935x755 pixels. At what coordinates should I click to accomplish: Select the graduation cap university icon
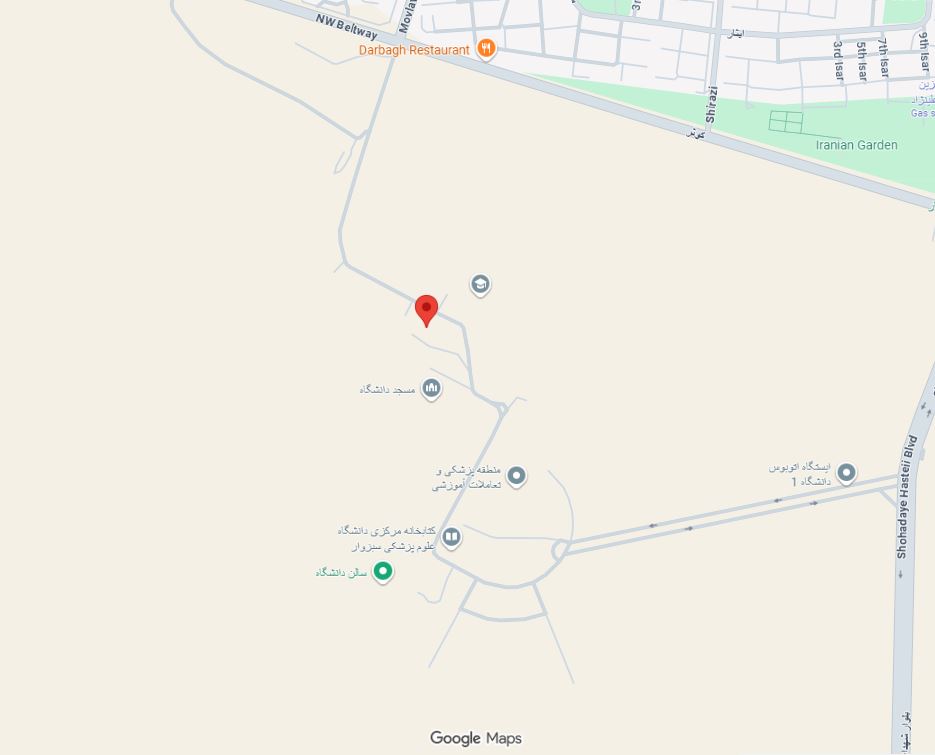pos(481,285)
